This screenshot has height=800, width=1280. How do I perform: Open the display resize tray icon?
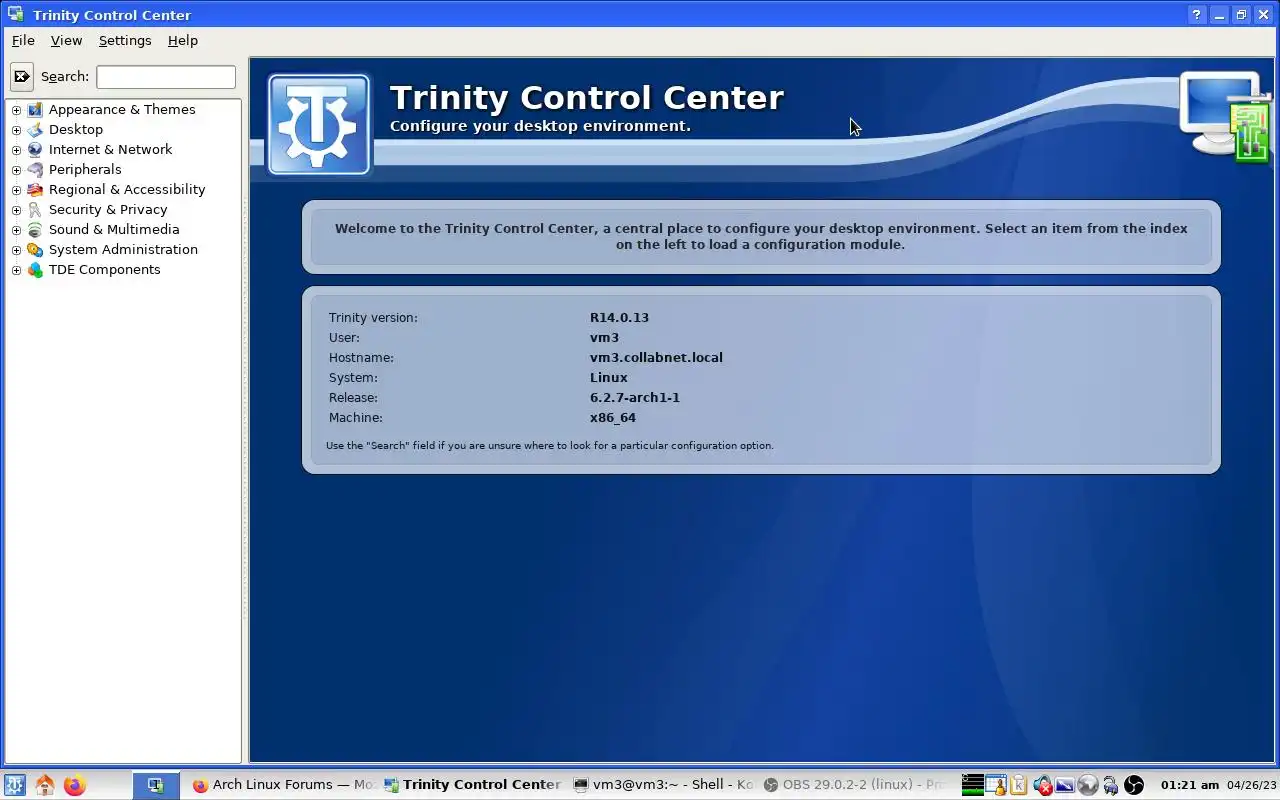pos(1065,785)
